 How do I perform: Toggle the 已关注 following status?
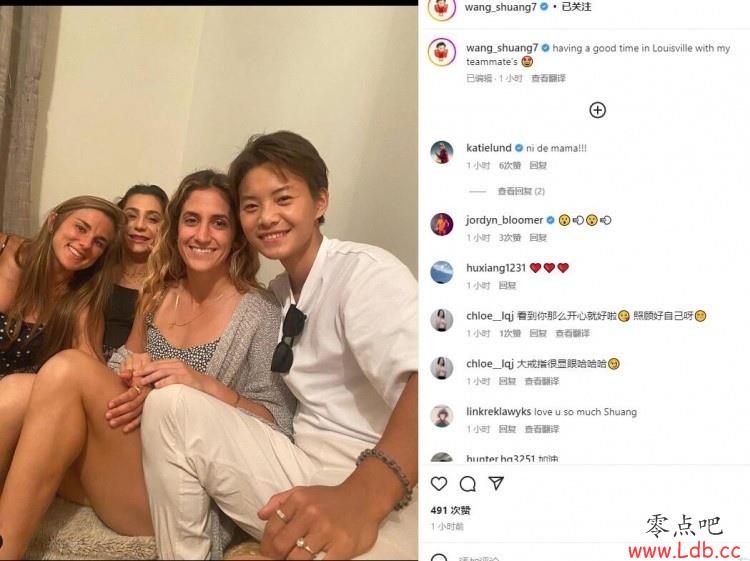(576, 7)
